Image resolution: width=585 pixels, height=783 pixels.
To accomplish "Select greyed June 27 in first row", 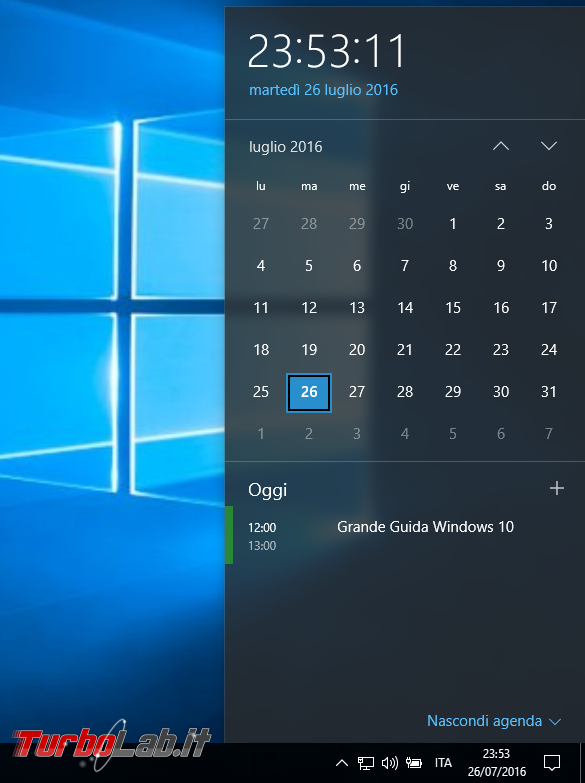I will pos(261,224).
